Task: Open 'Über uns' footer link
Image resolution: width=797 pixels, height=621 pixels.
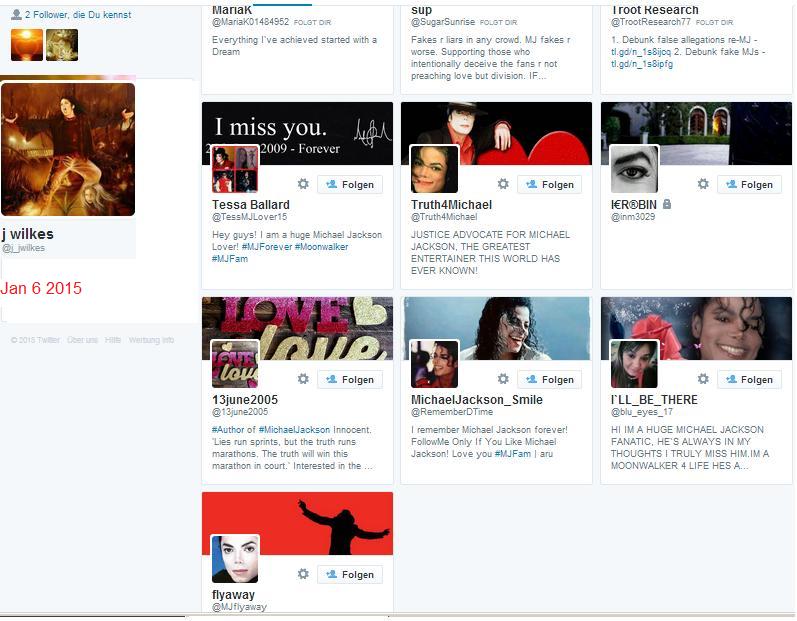Action: coord(82,340)
